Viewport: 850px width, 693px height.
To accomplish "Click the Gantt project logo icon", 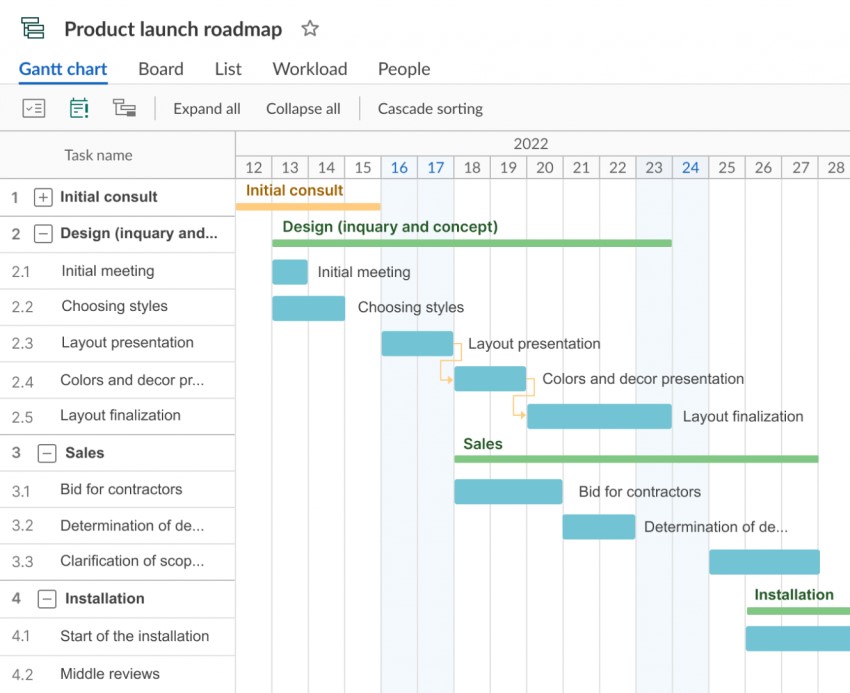I will [33, 29].
